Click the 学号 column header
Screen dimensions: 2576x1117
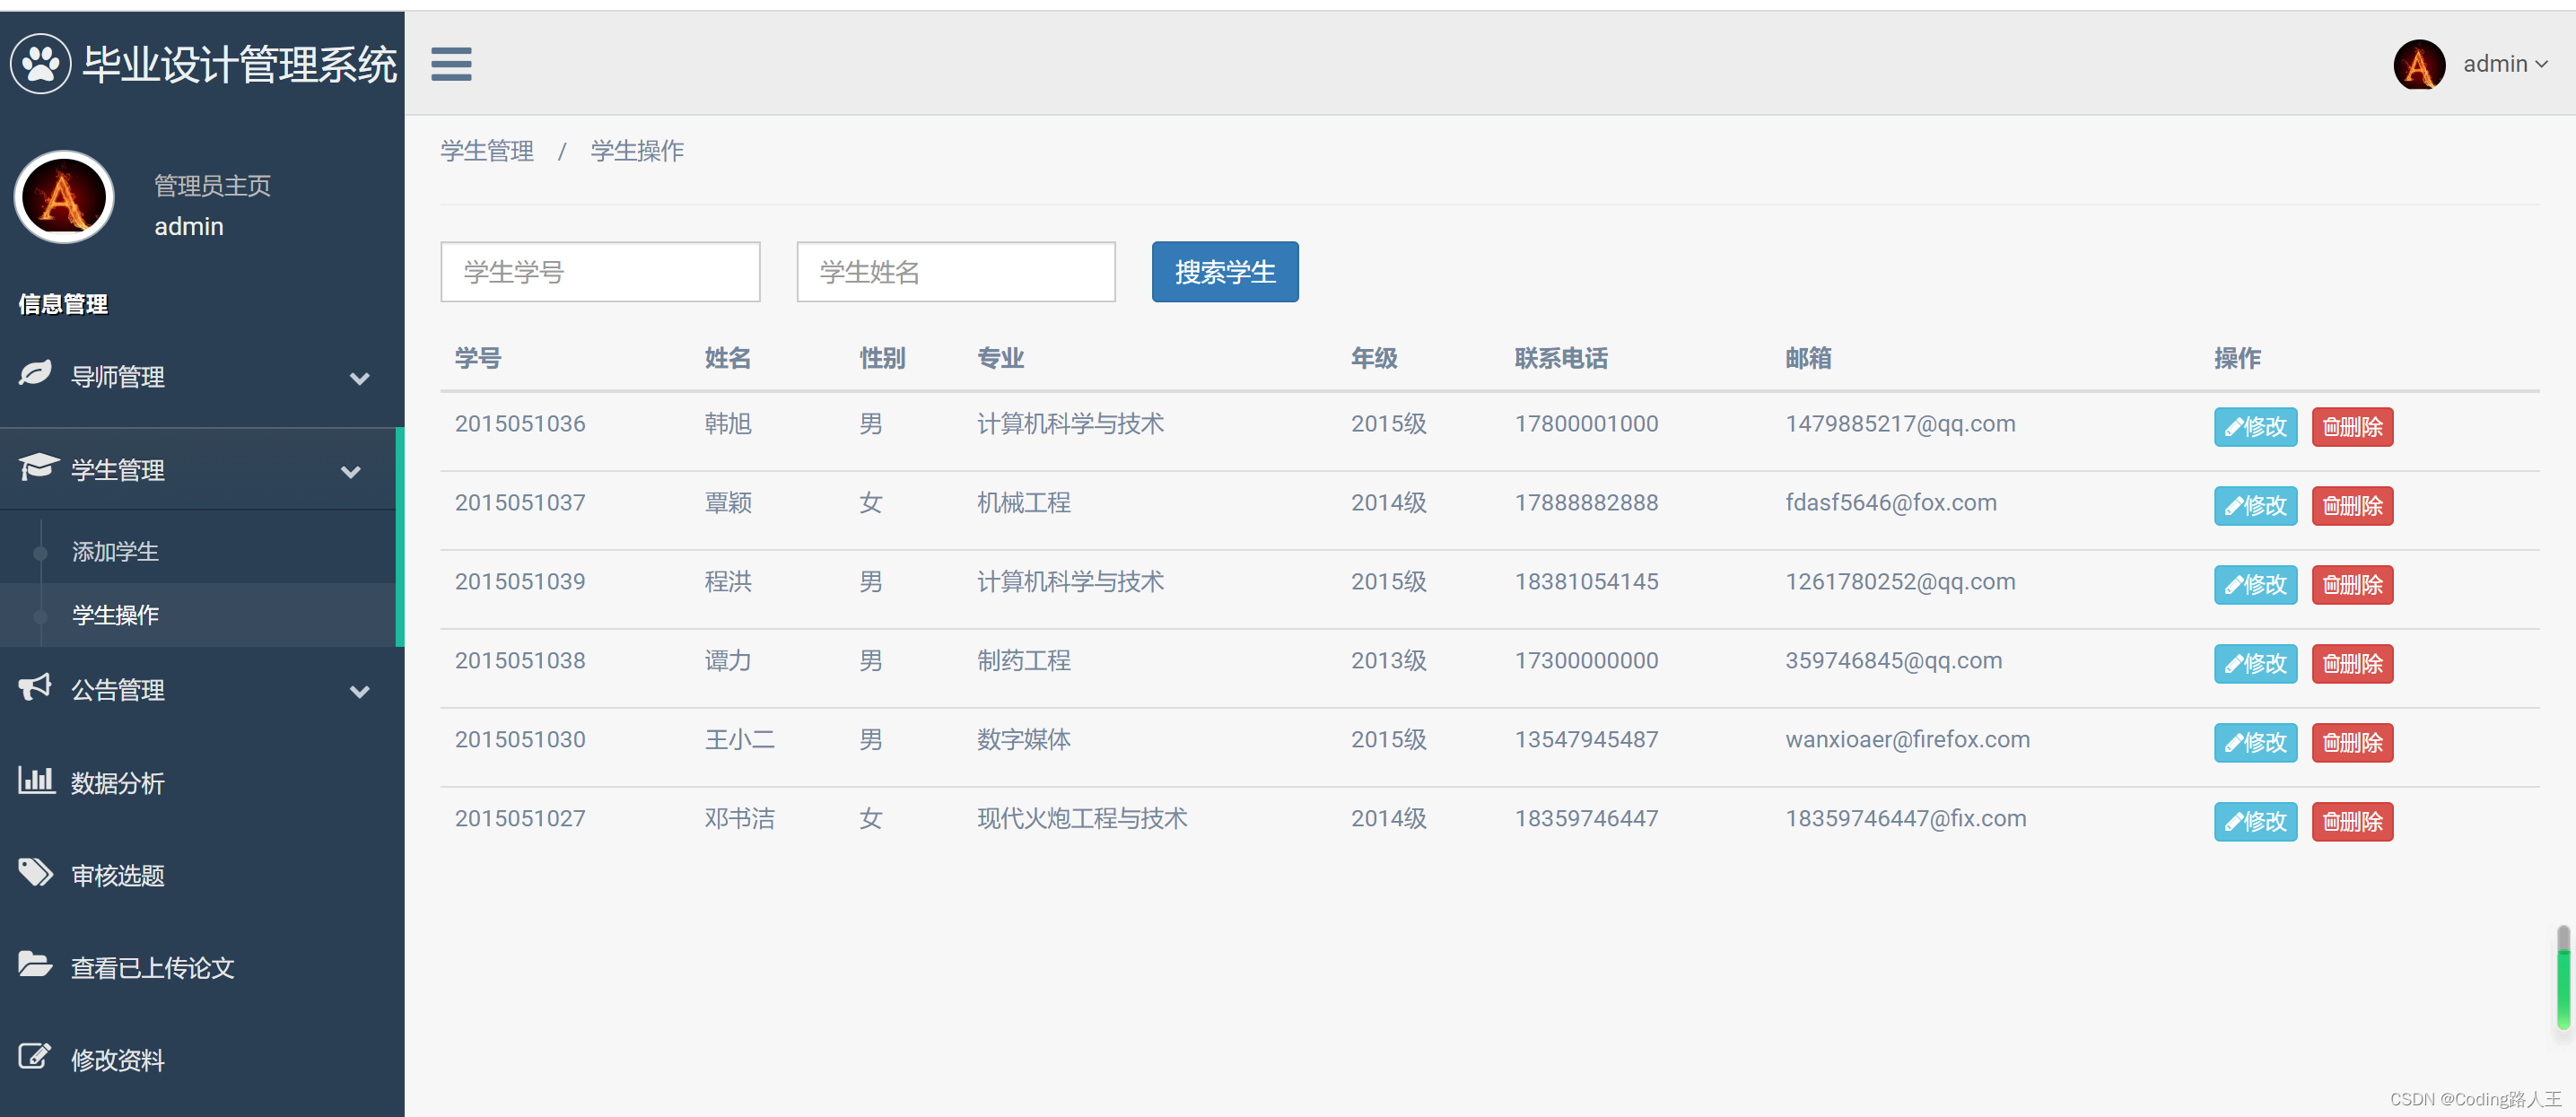point(478,358)
